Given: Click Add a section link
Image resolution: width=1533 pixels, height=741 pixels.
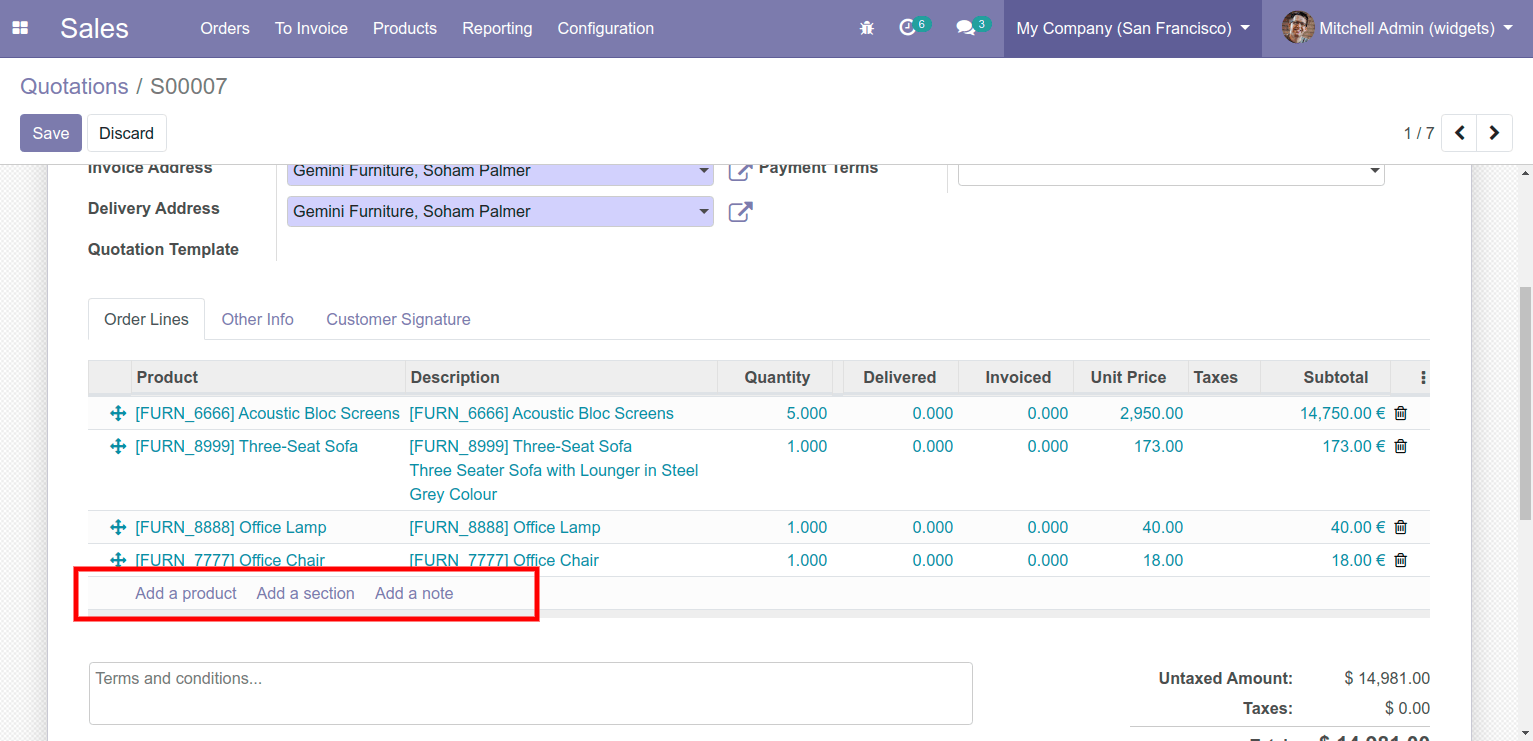Looking at the screenshot, I should coord(306,593).
